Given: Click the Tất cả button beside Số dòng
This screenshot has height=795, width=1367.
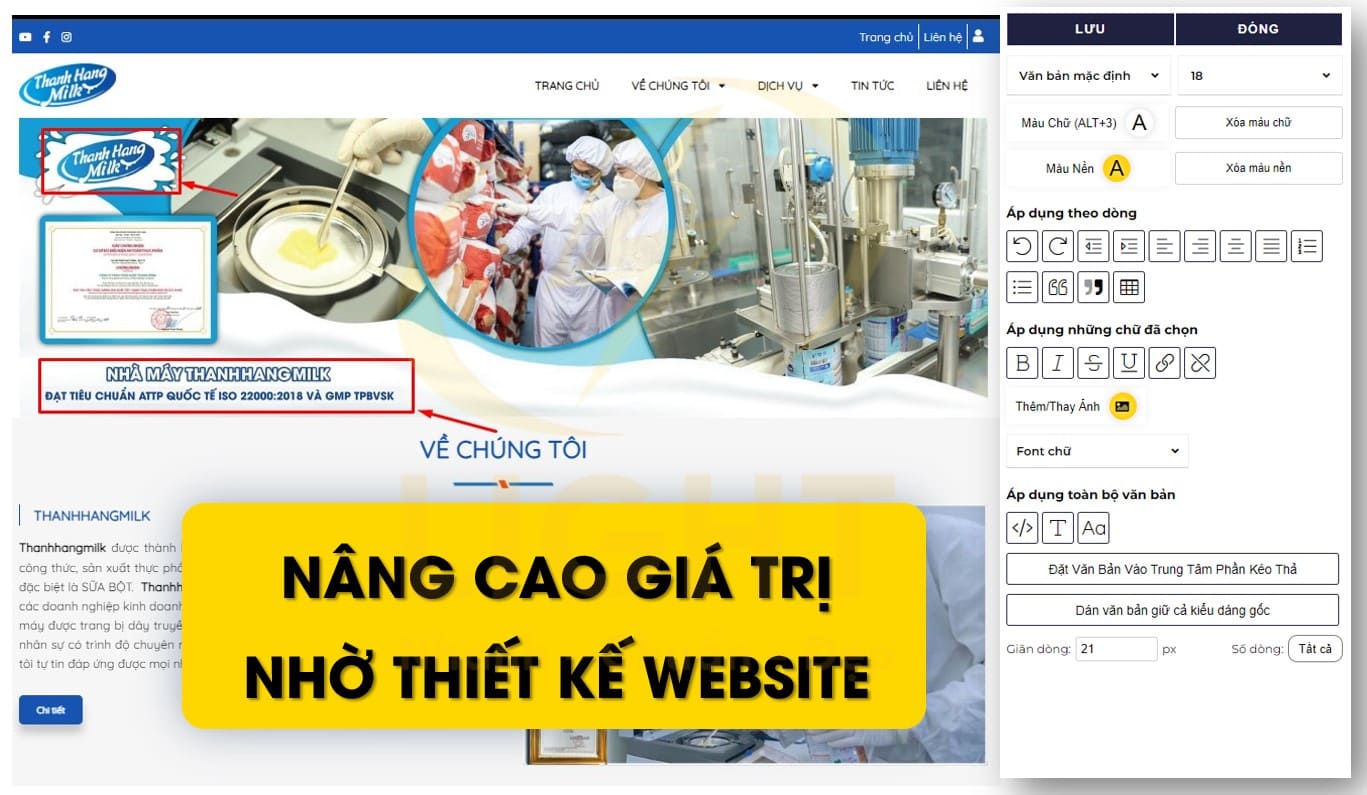Looking at the screenshot, I should (x=1315, y=649).
